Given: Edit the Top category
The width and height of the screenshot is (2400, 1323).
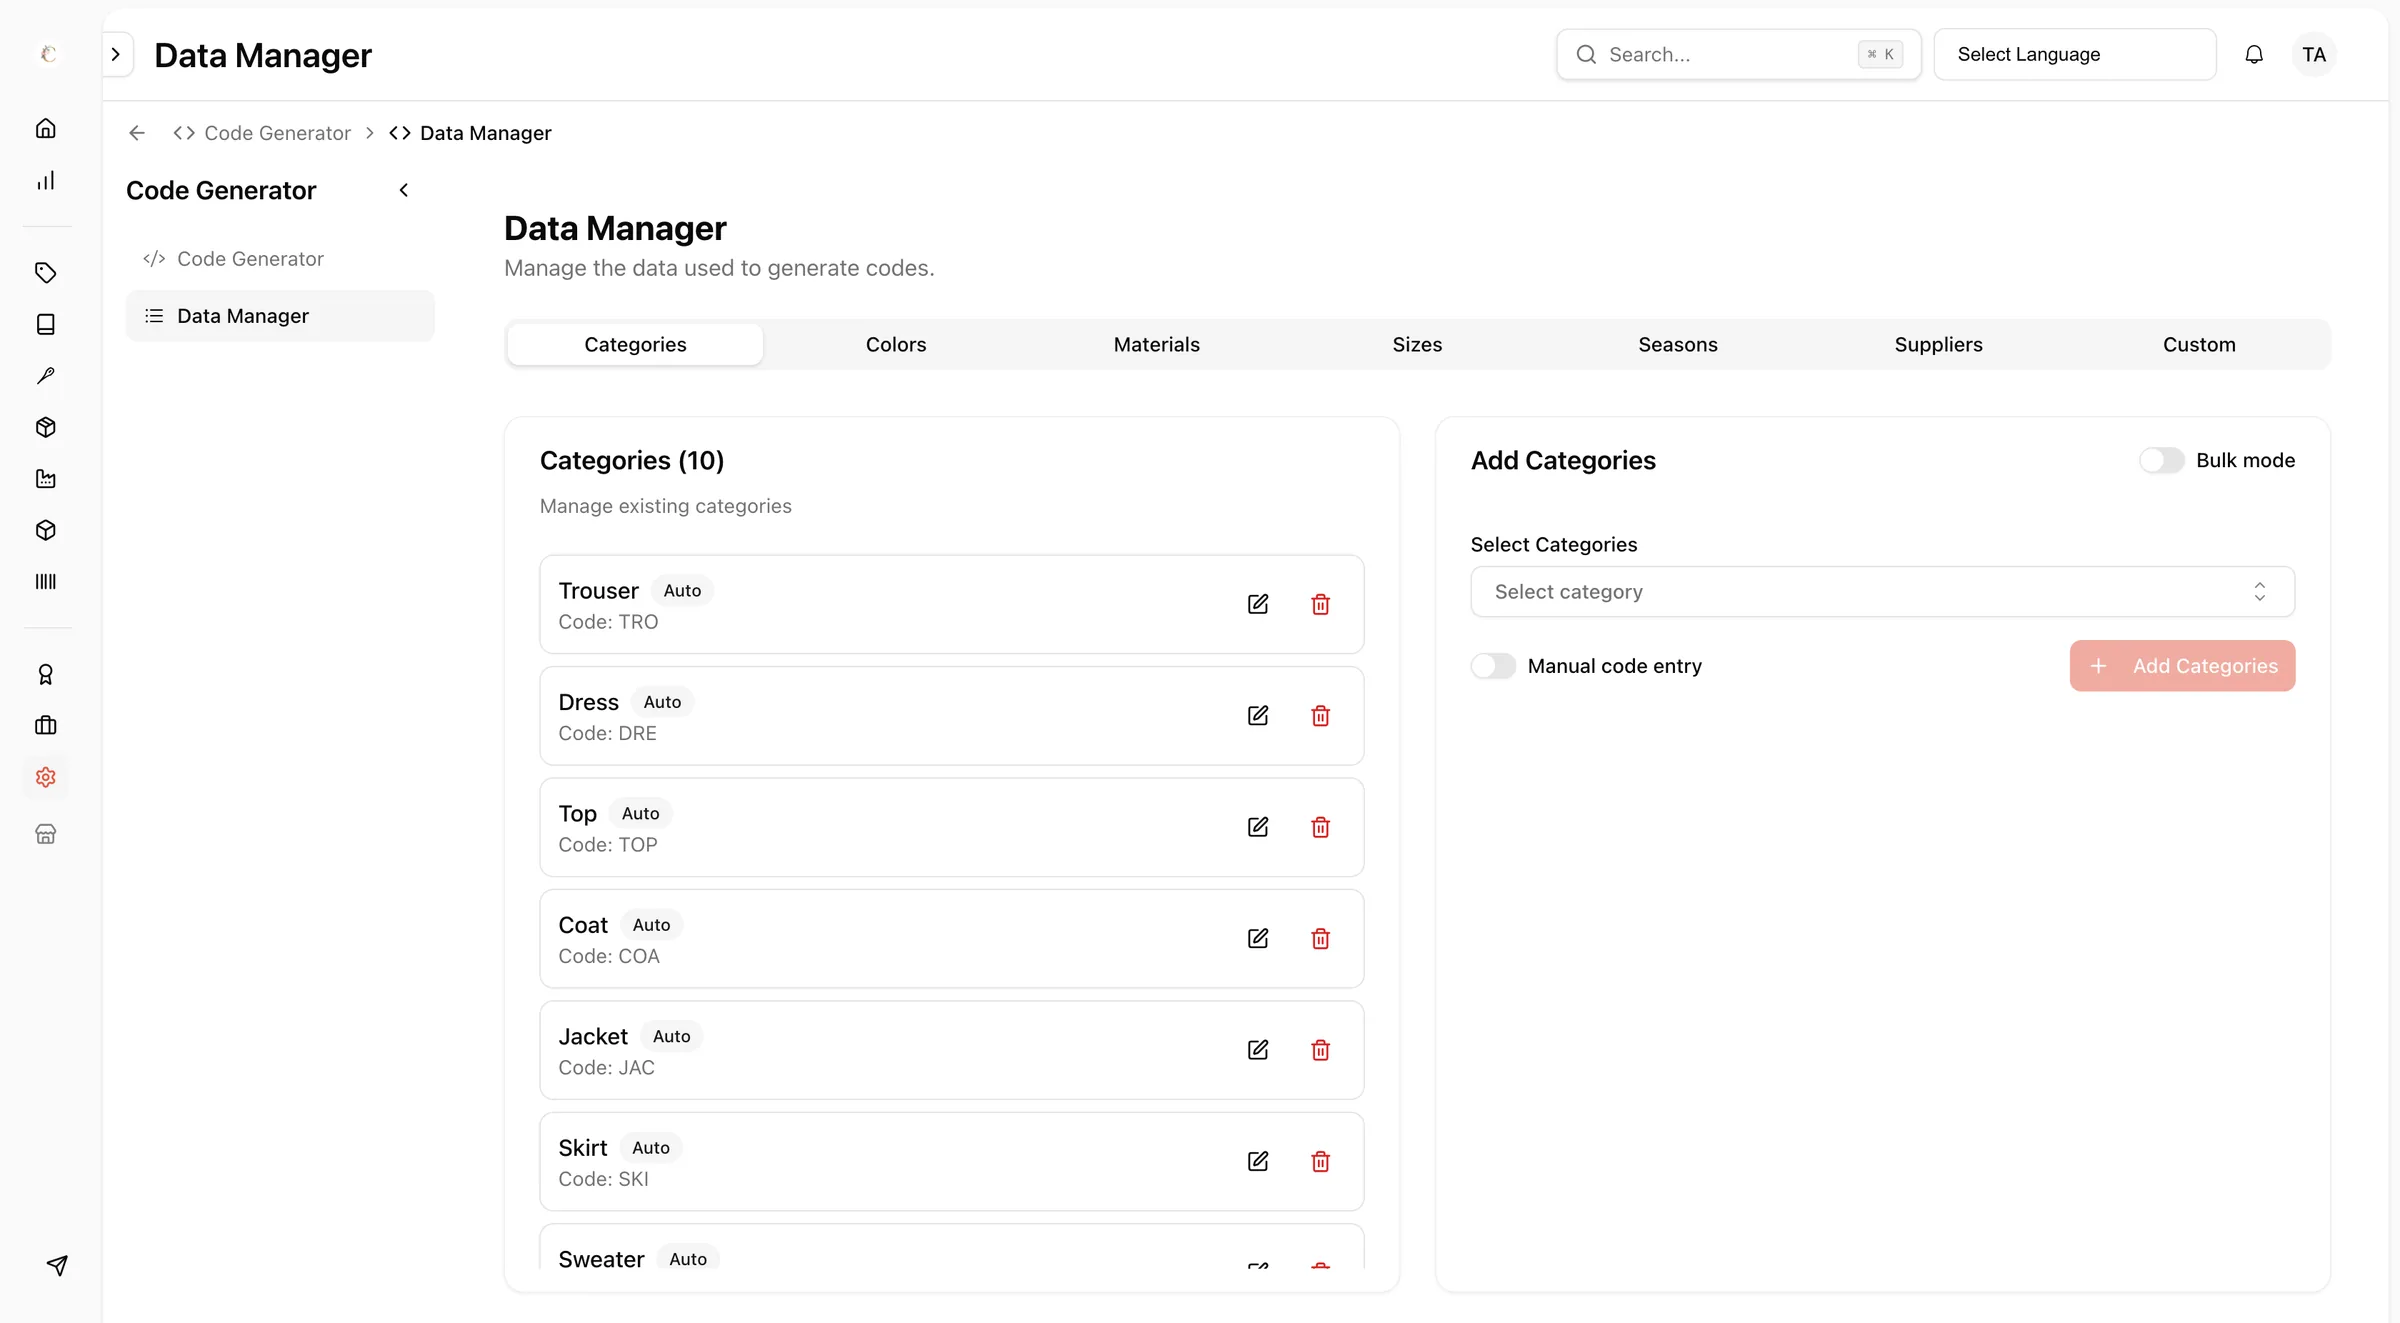Looking at the screenshot, I should point(1258,827).
